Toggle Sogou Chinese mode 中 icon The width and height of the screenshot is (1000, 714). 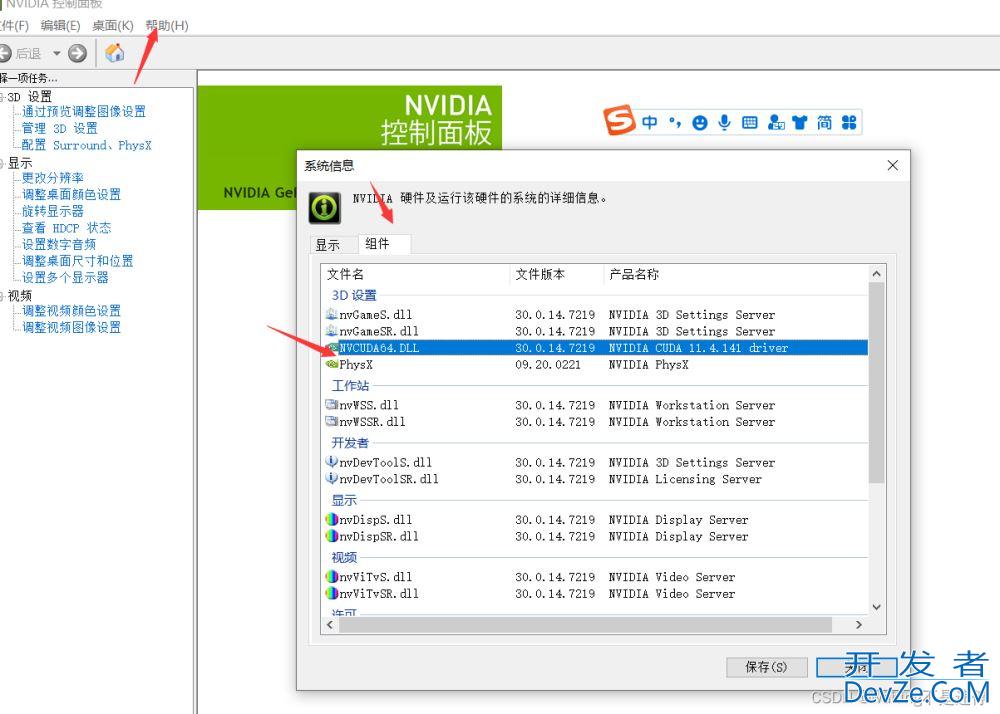point(649,122)
